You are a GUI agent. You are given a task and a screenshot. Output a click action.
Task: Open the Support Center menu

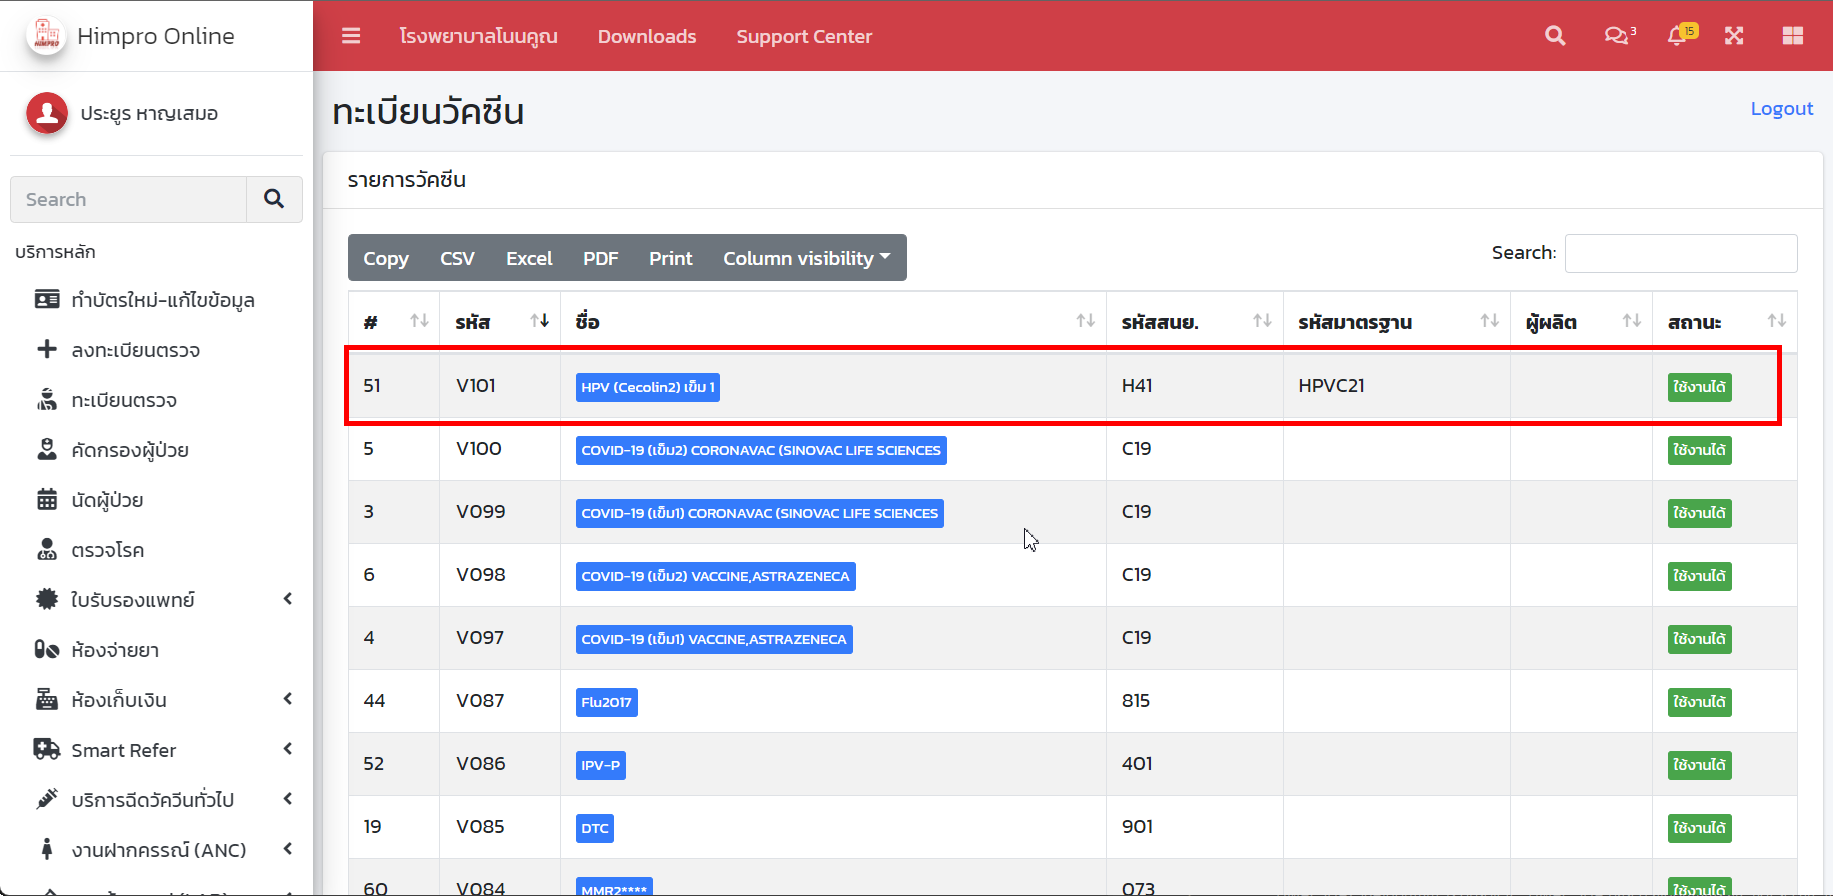(x=804, y=37)
